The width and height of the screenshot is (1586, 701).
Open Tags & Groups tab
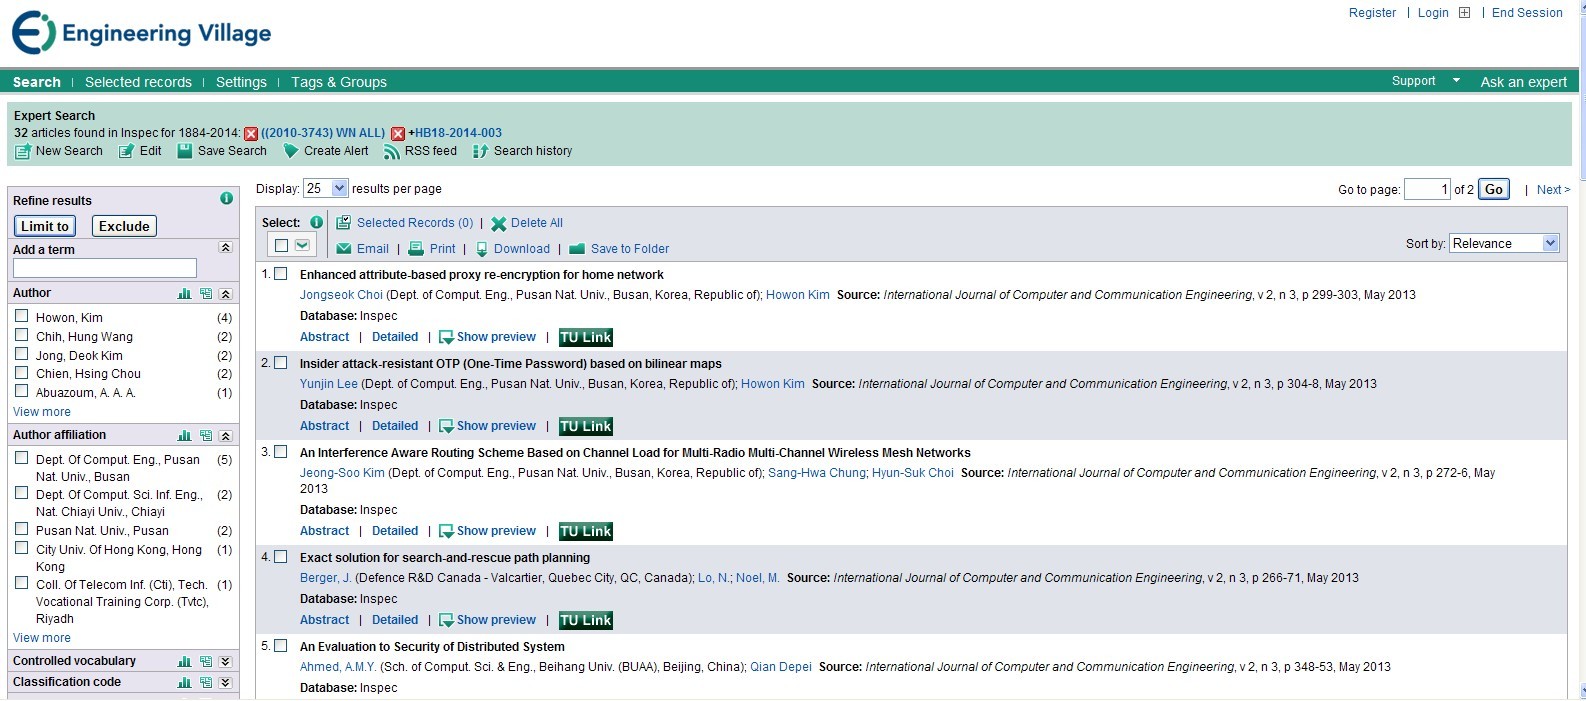click(x=339, y=82)
